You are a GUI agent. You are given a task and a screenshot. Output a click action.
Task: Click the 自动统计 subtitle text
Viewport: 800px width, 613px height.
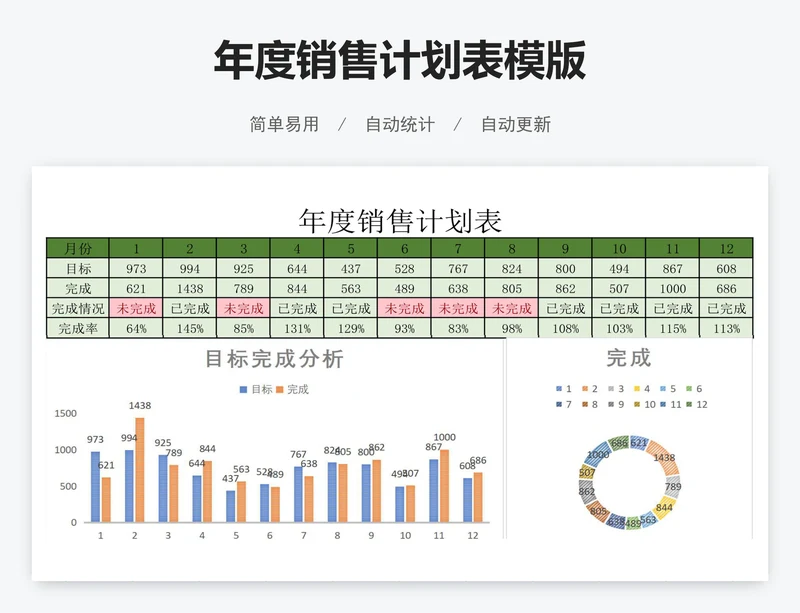[400, 124]
